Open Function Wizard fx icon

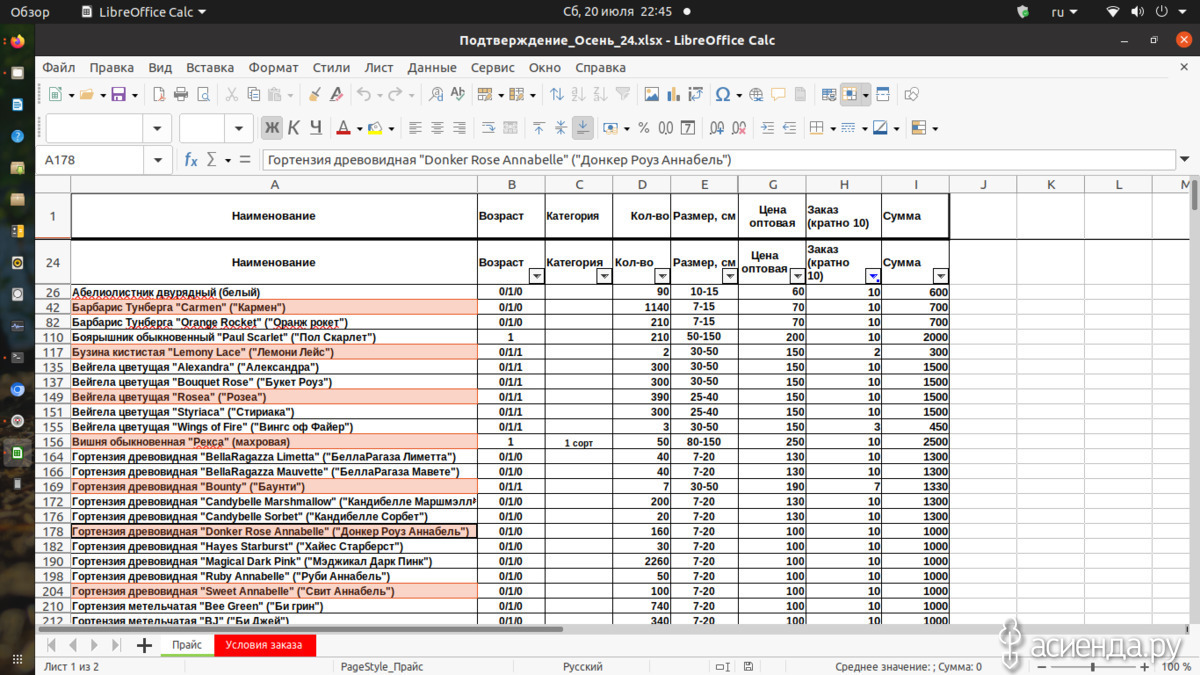click(x=191, y=160)
